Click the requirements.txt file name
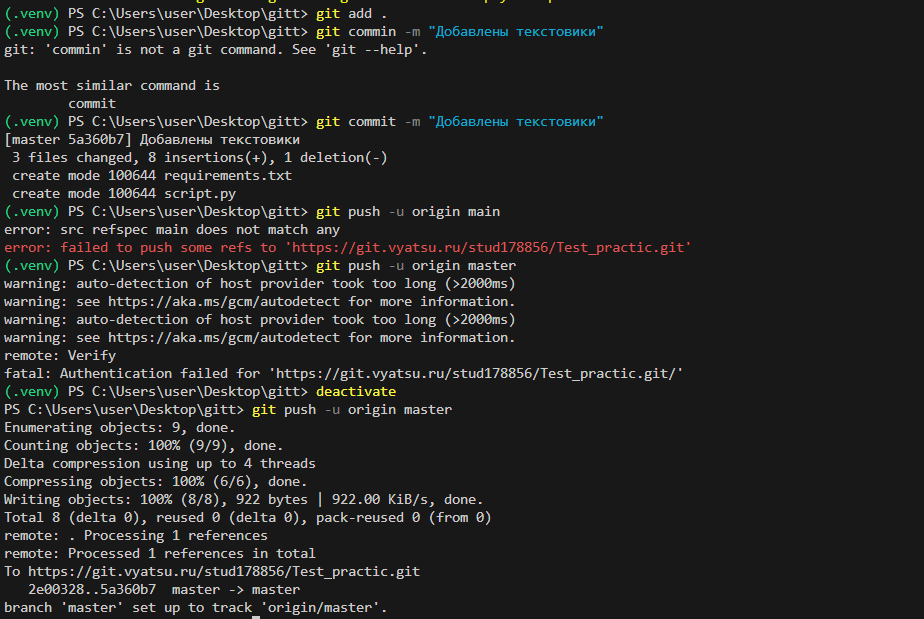The width and height of the screenshot is (924, 619). pyautogui.click(x=227, y=175)
